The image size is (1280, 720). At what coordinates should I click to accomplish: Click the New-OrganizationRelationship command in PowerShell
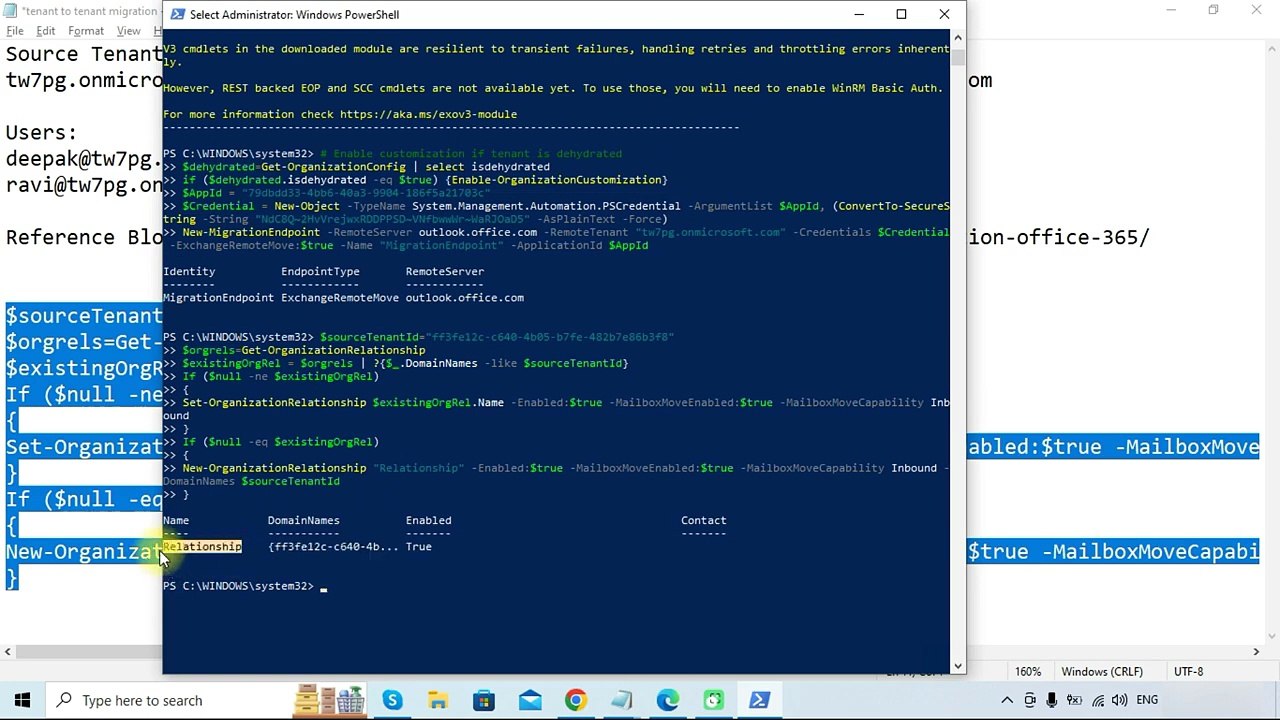coord(274,468)
